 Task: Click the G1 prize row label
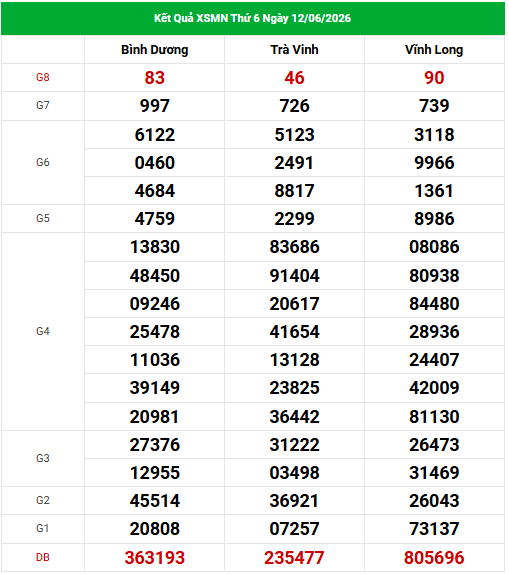pyautogui.click(x=43, y=529)
